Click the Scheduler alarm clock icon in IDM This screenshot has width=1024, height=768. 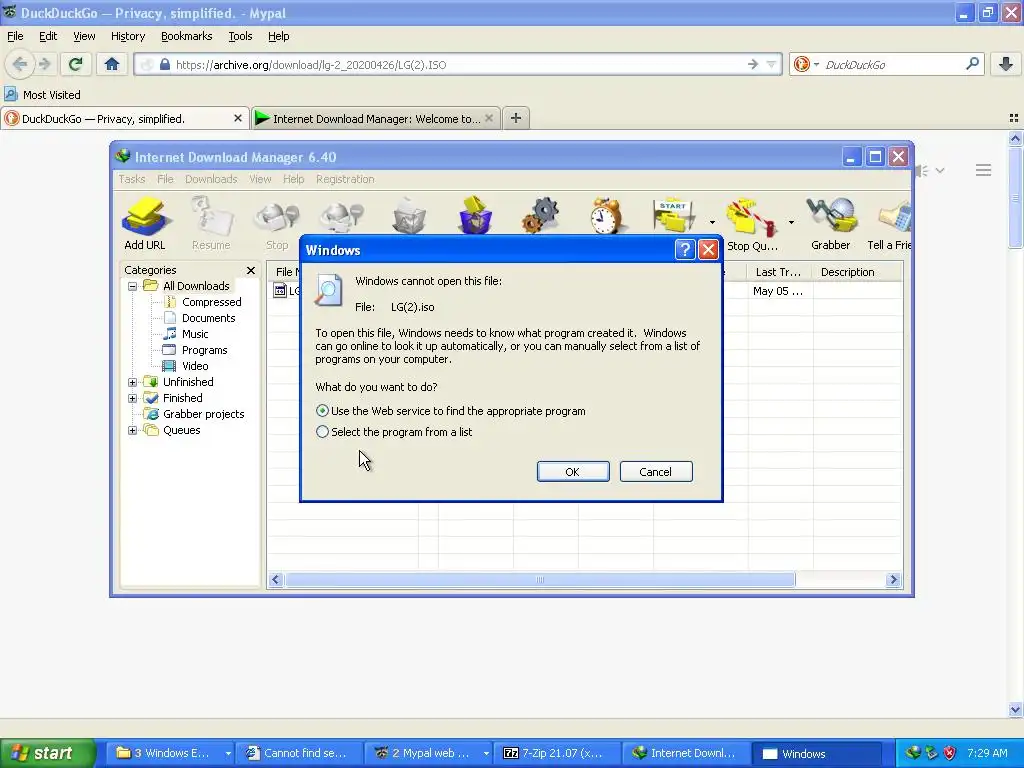point(606,215)
